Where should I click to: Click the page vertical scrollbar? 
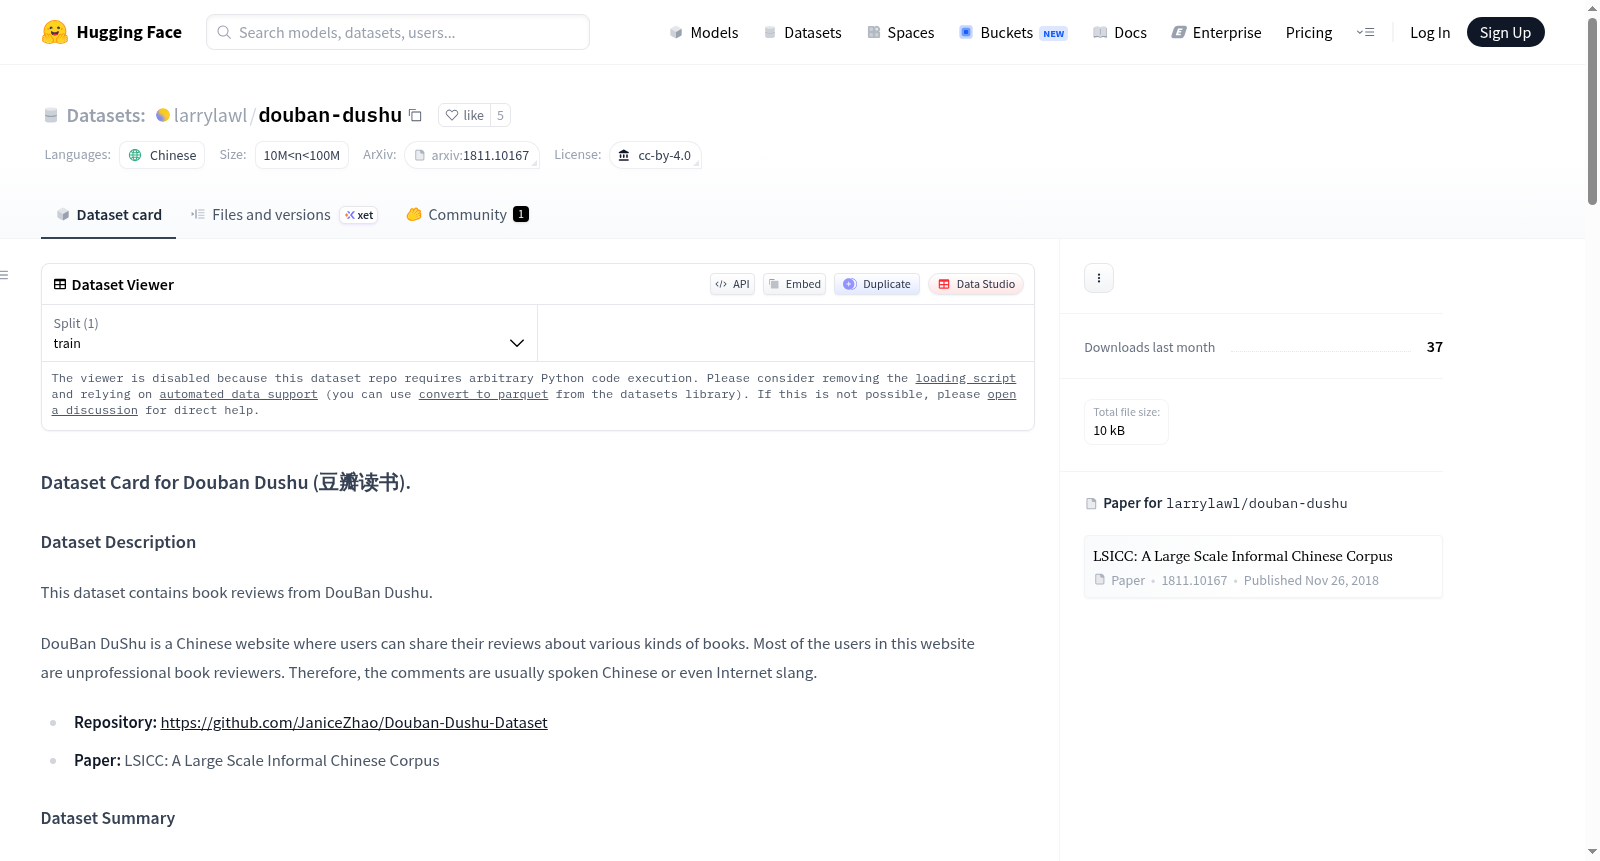click(x=1592, y=111)
